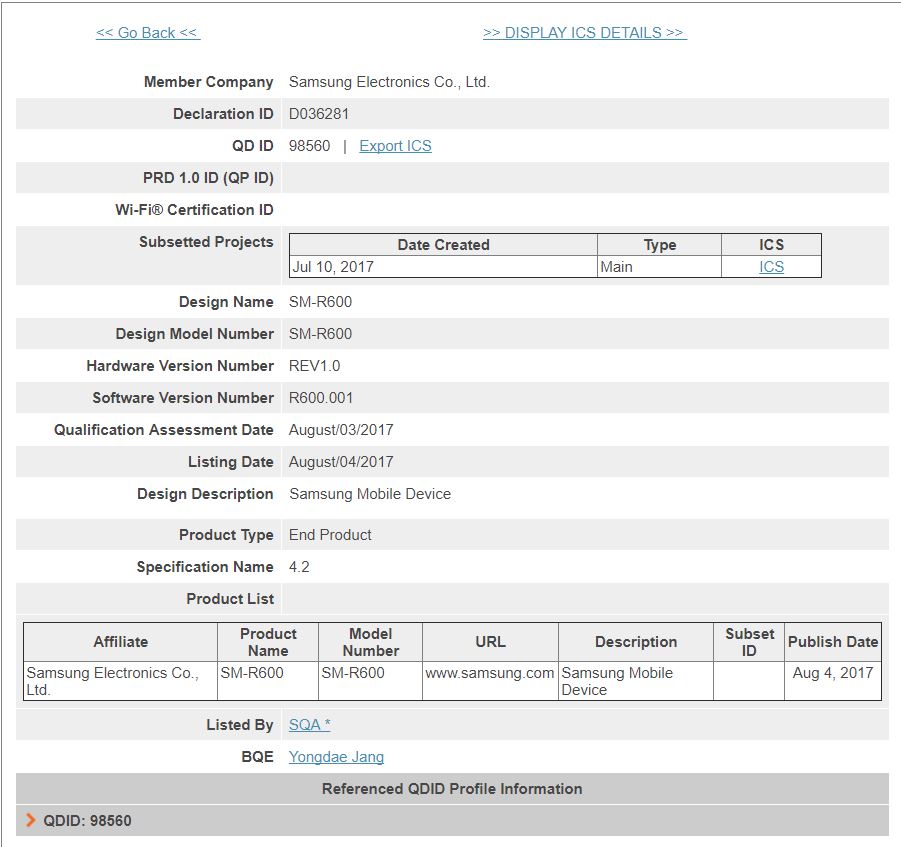This screenshot has width=901, height=847.
Task: Click 'Samsung Electronics Co., Ltd.' Member Company value
Action: [389, 82]
